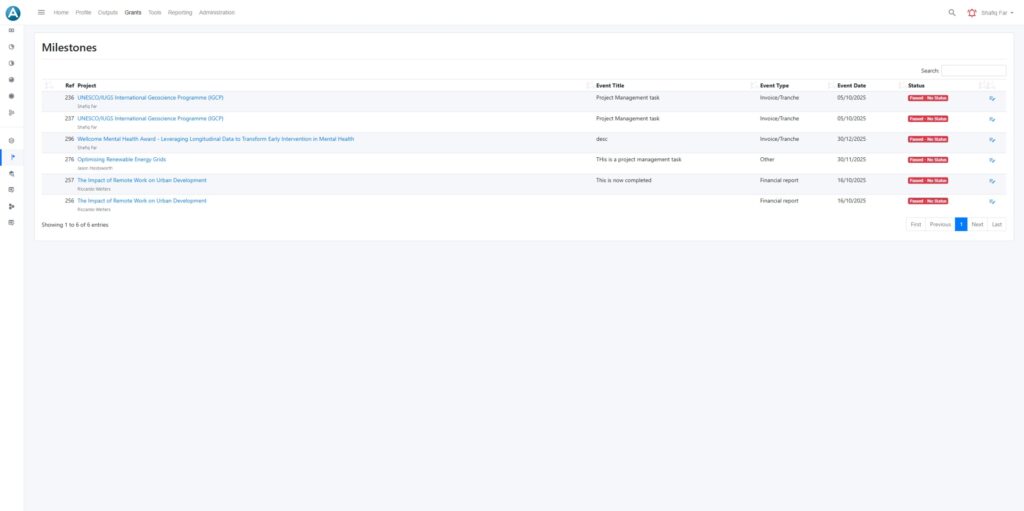Screen dimensions: 1024x511
Task: Click the top-most sidebar icon below logo
Action: click(x=12, y=30)
